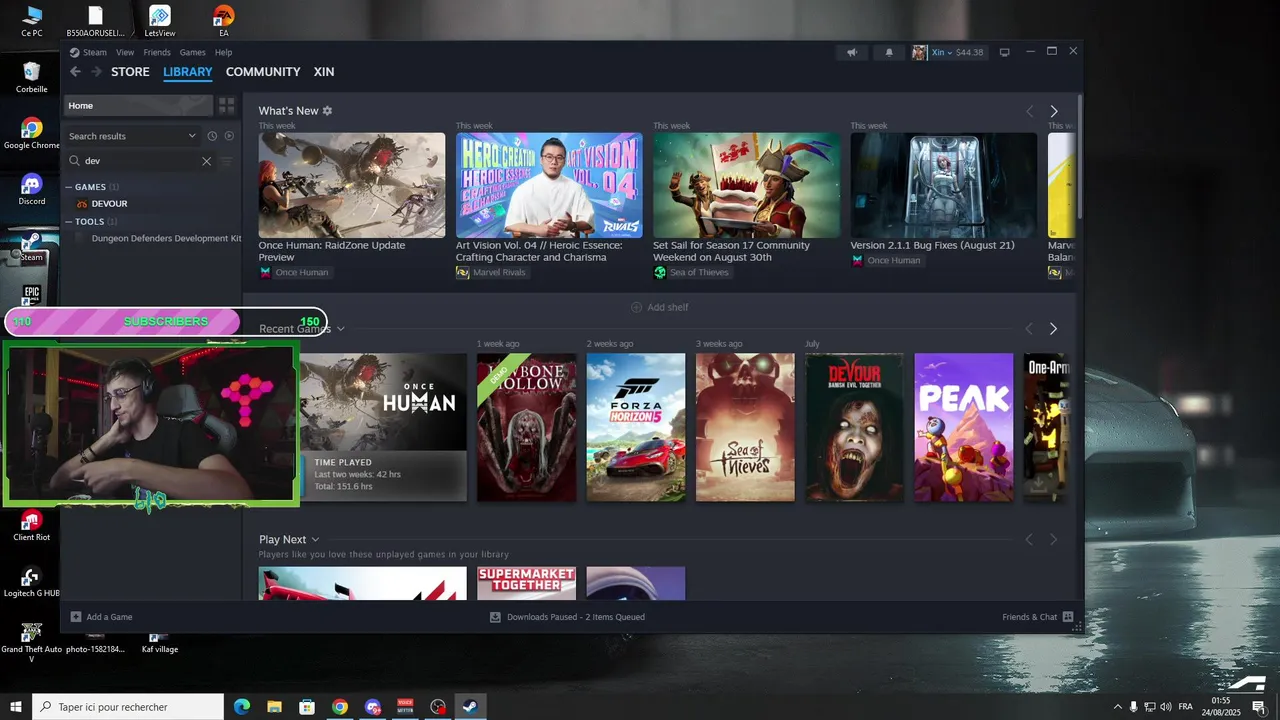1280x720 pixels.
Task: Open Logitech G HUB desktop shortcut
Action: [32, 582]
